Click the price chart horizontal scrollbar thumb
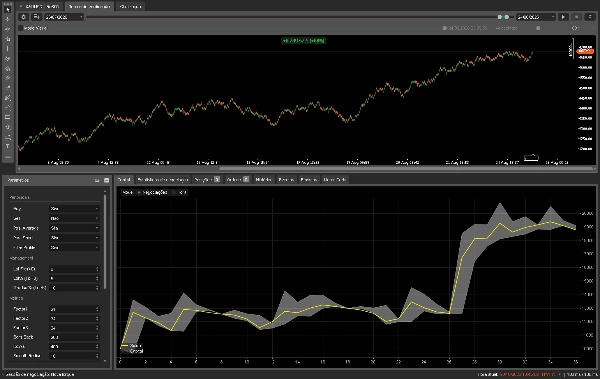Image resolution: width=600 pixels, height=379 pixels. tap(406, 168)
